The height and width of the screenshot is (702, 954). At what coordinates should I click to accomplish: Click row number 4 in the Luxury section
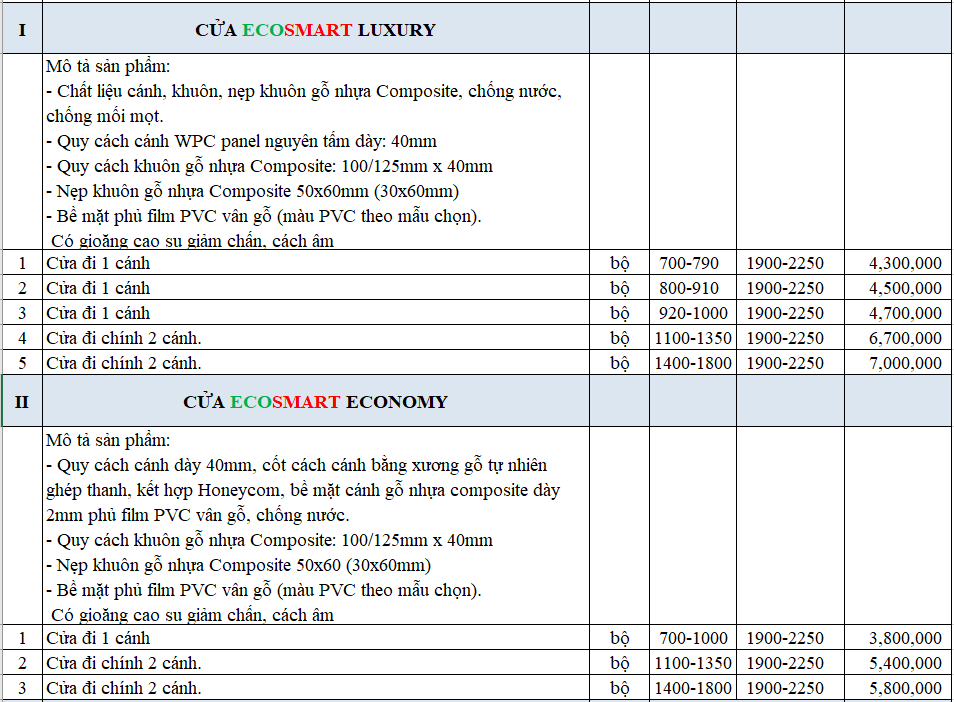[23, 338]
